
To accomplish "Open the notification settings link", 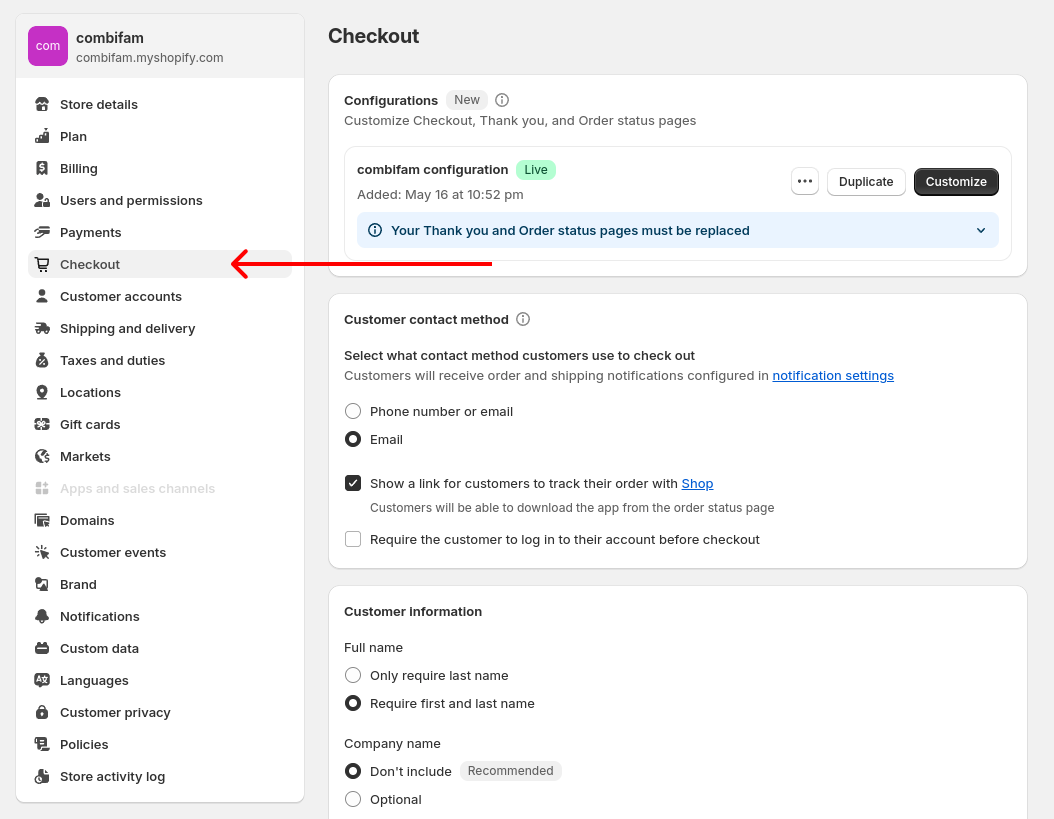I will click(x=833, y=376).
